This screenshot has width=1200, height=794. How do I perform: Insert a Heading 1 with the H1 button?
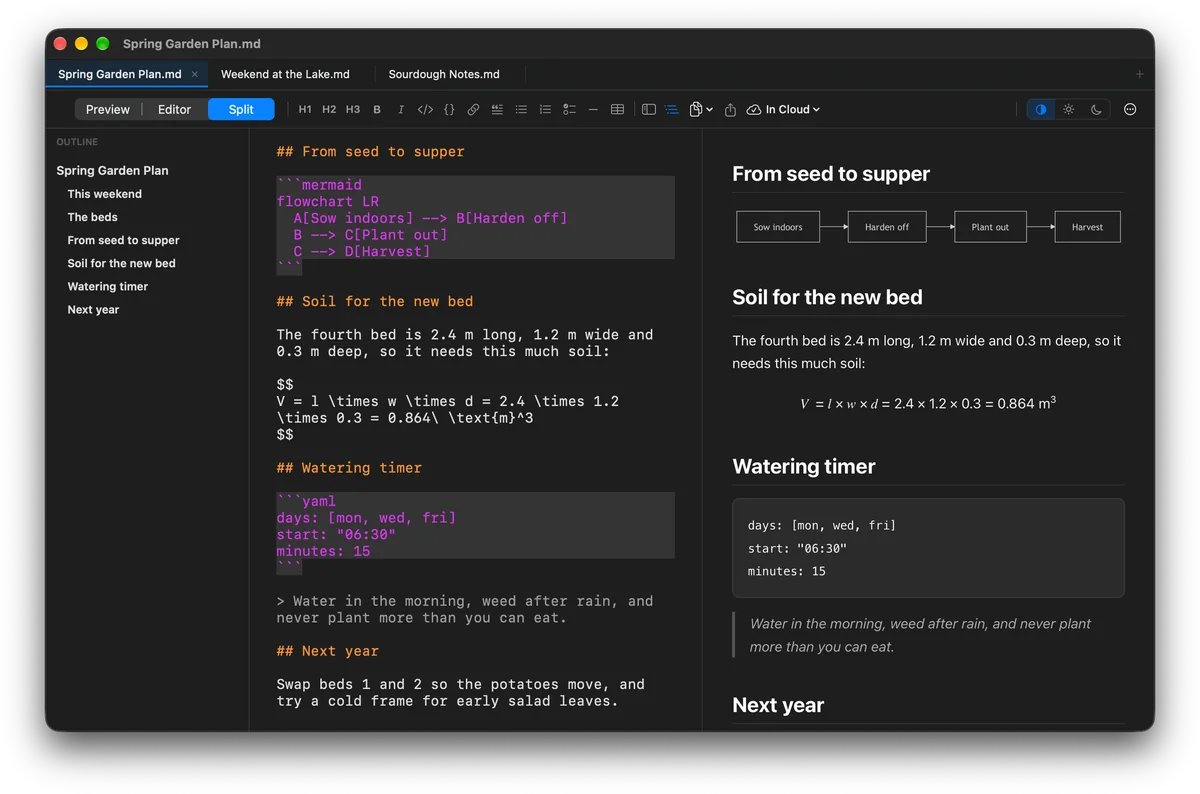coord(305,110)
